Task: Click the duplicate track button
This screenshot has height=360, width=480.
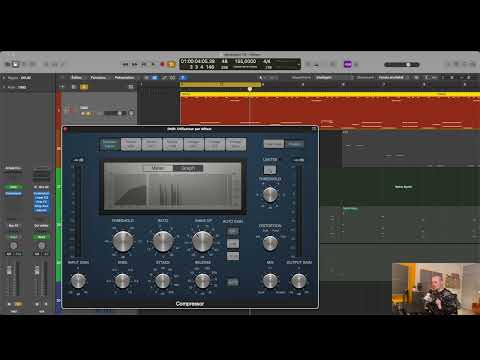Action: [x=74, y=87]
